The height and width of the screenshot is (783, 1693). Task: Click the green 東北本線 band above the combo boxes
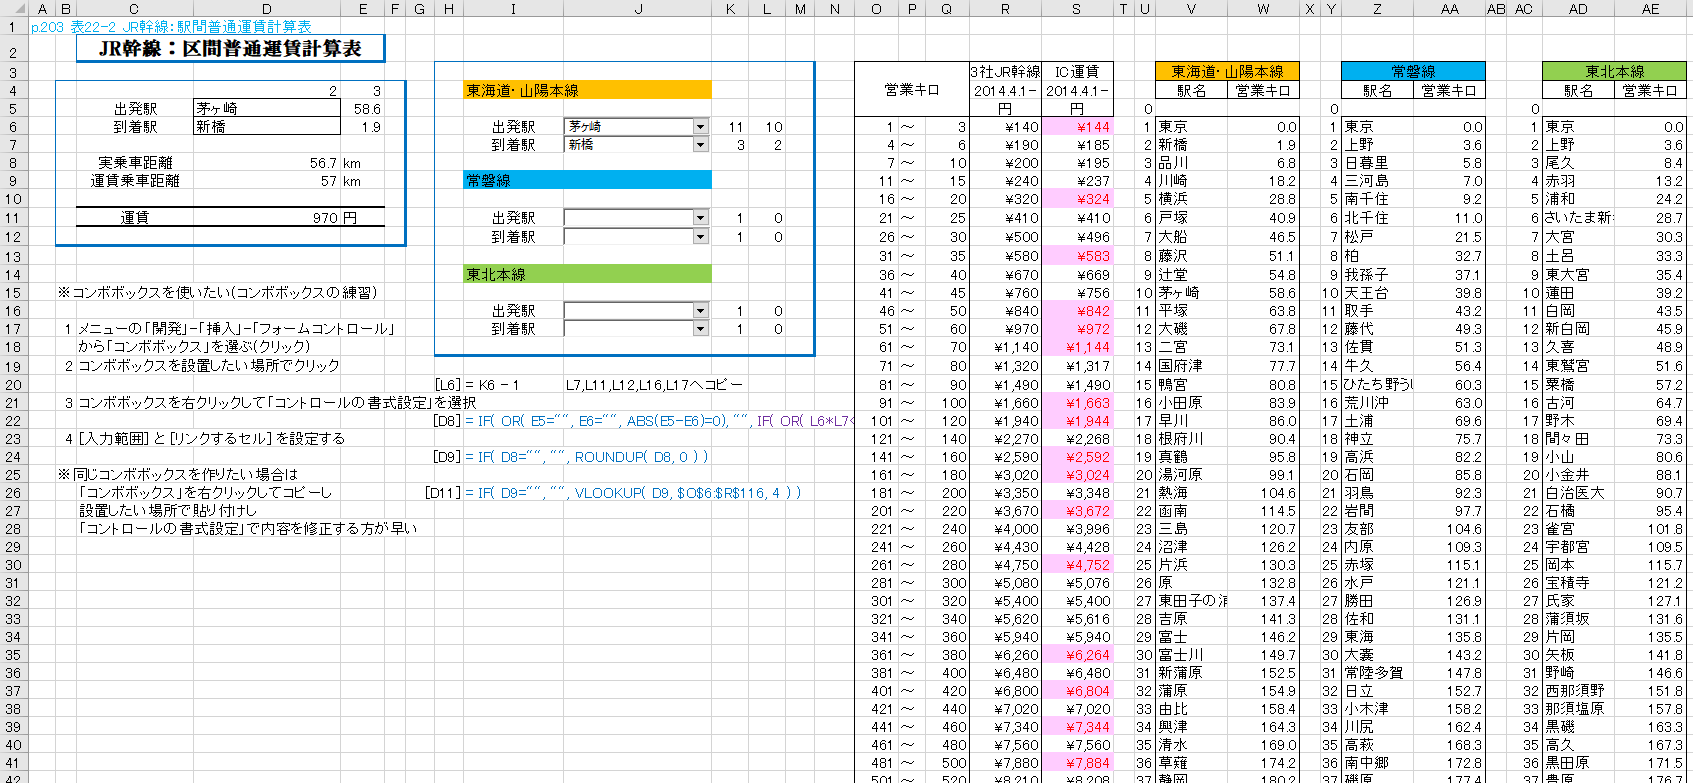(588, 274)
